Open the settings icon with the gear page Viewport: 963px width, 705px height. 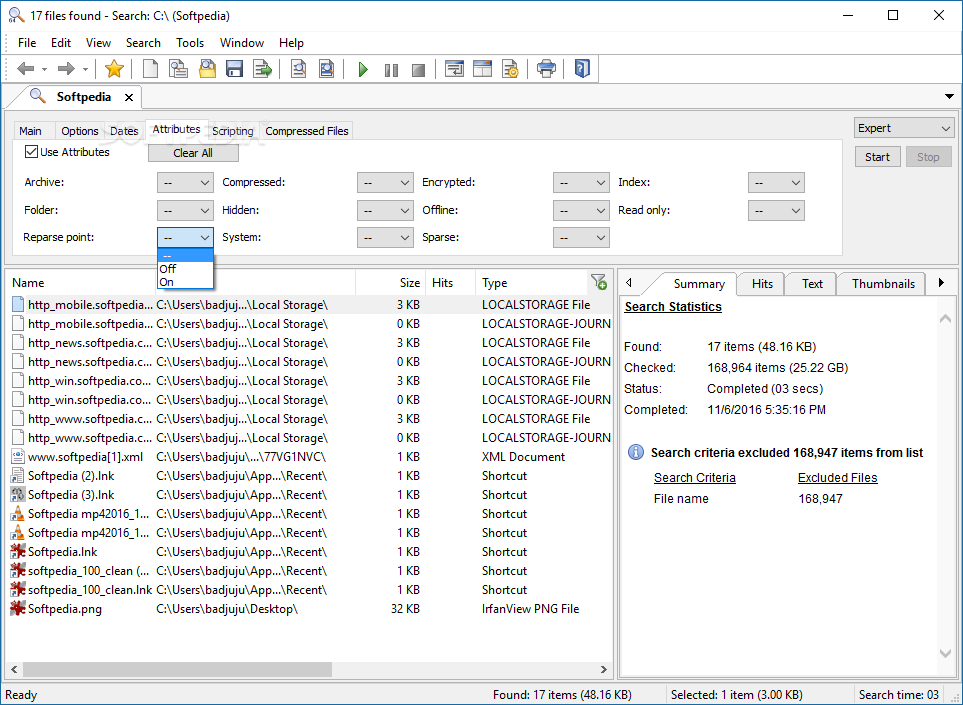510,69
